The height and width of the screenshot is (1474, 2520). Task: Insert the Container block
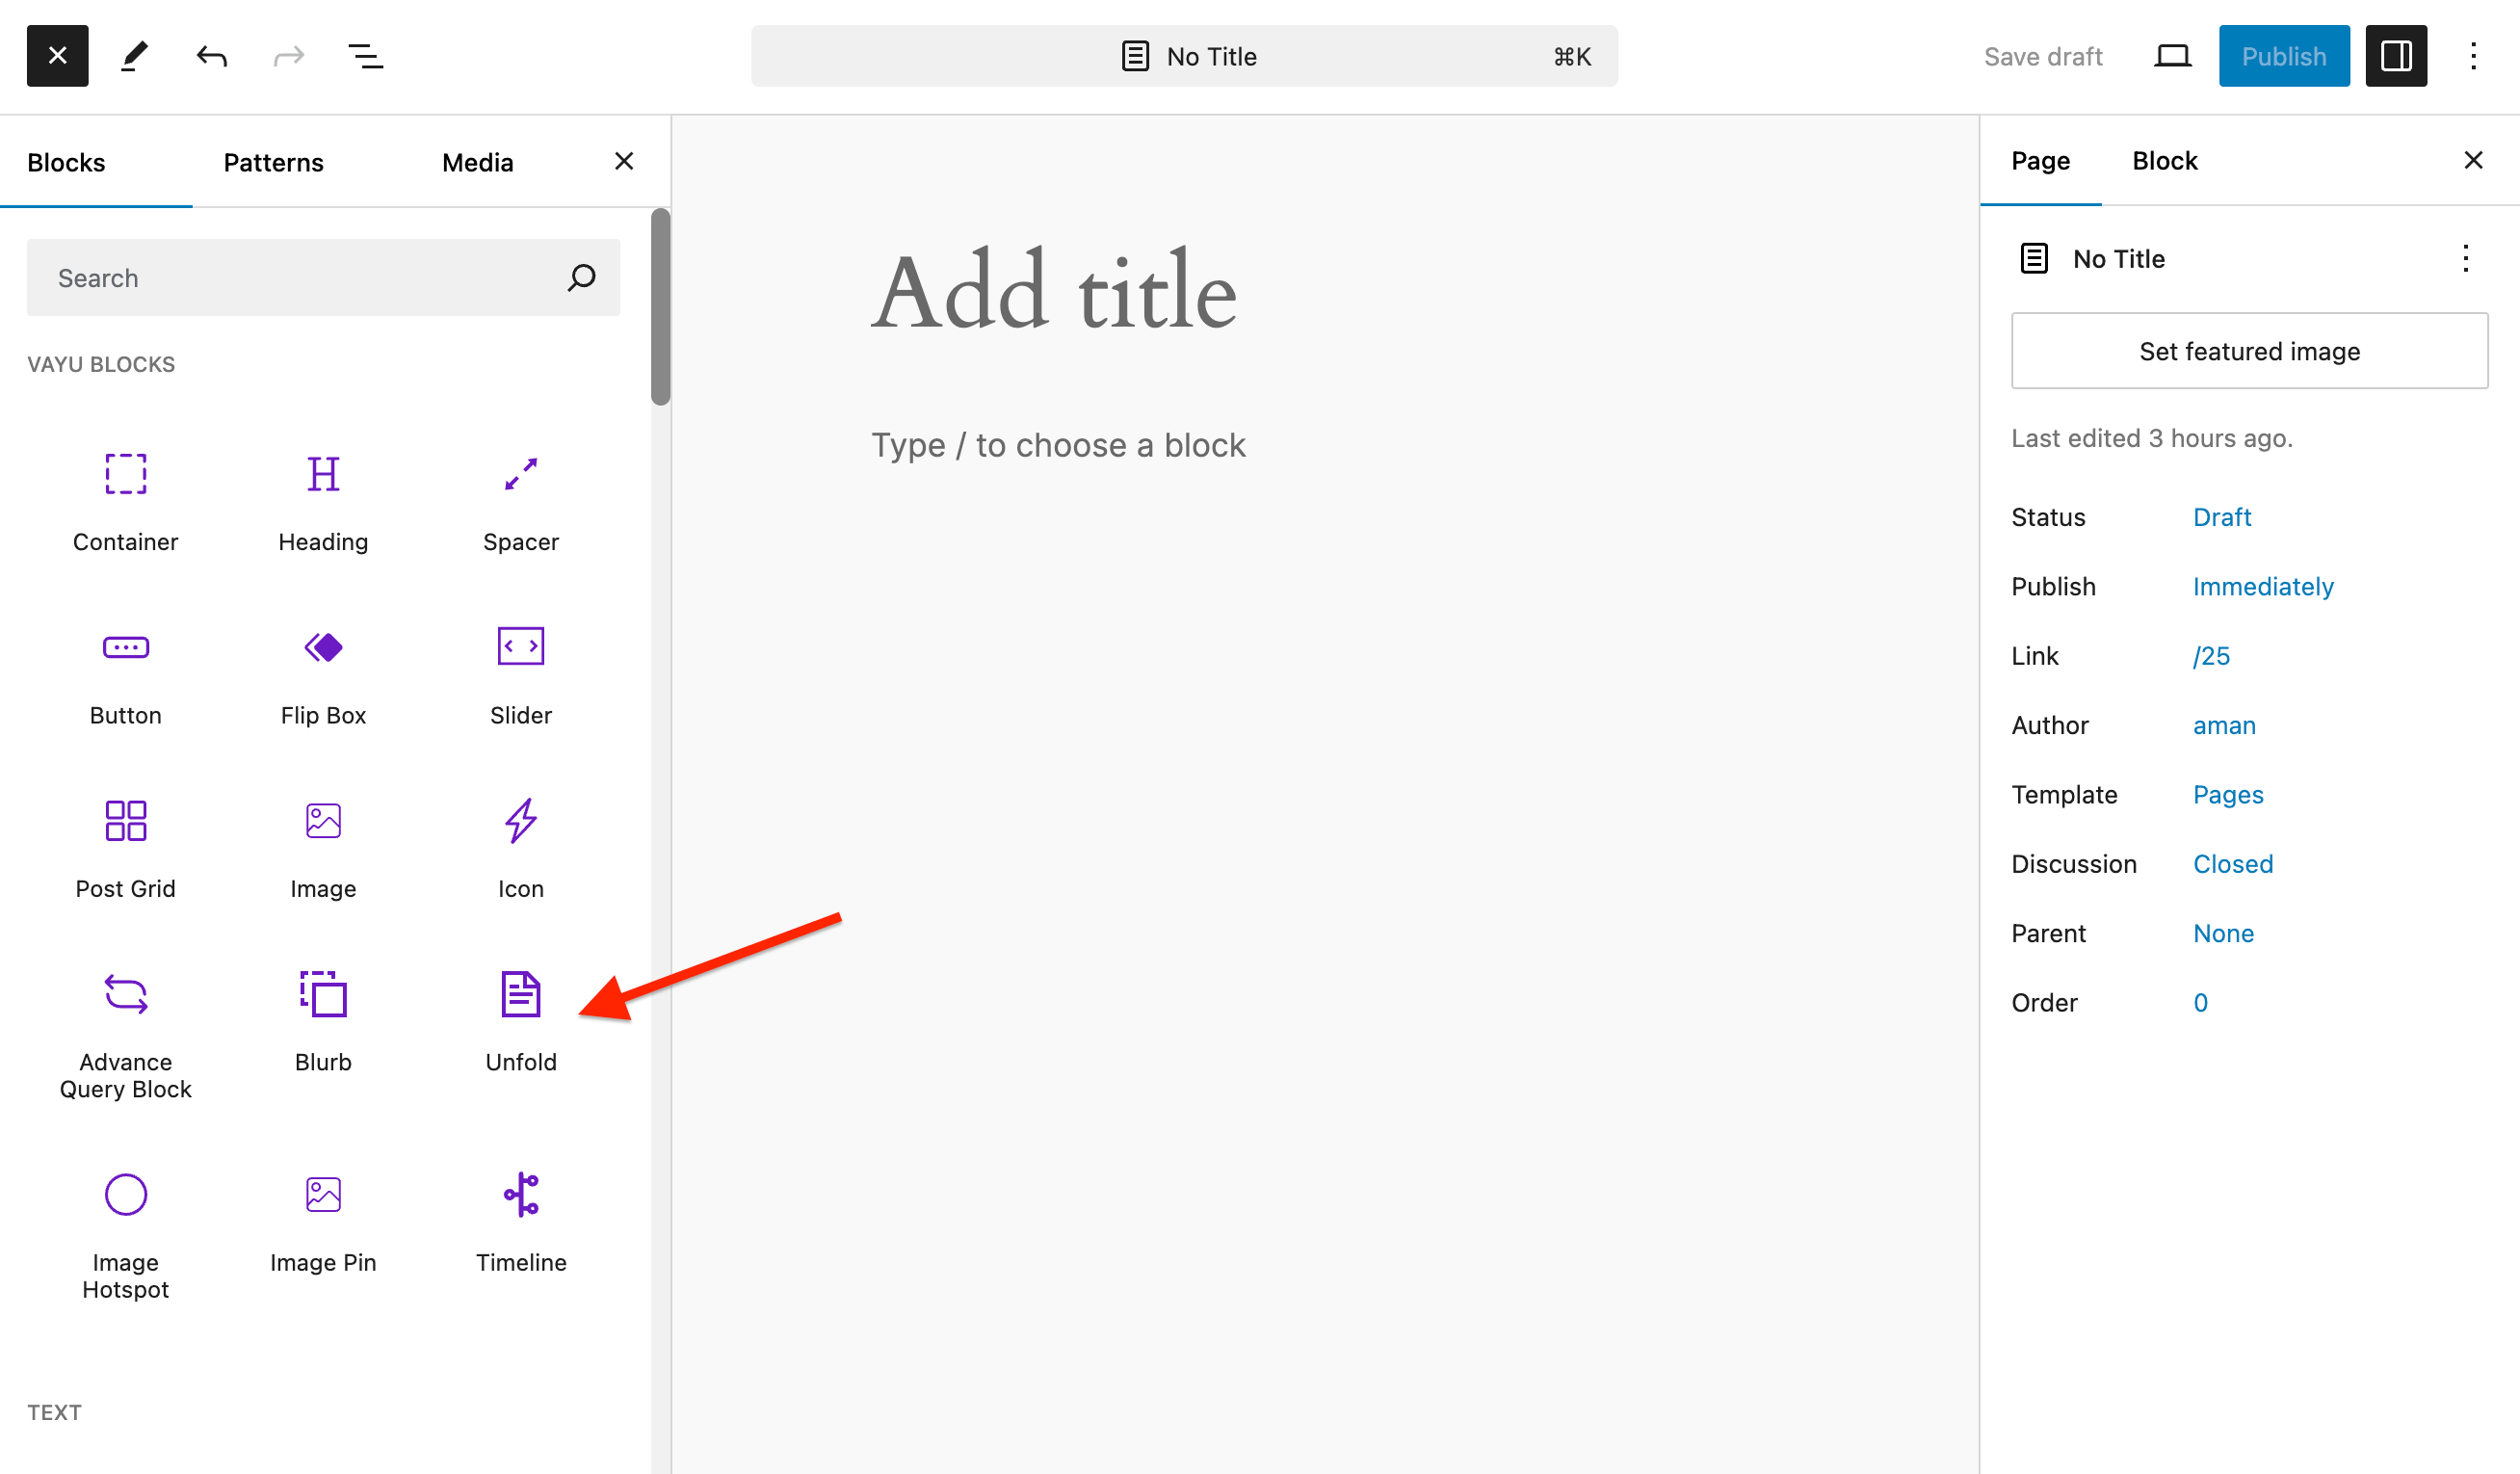click(x=125, y=499)
